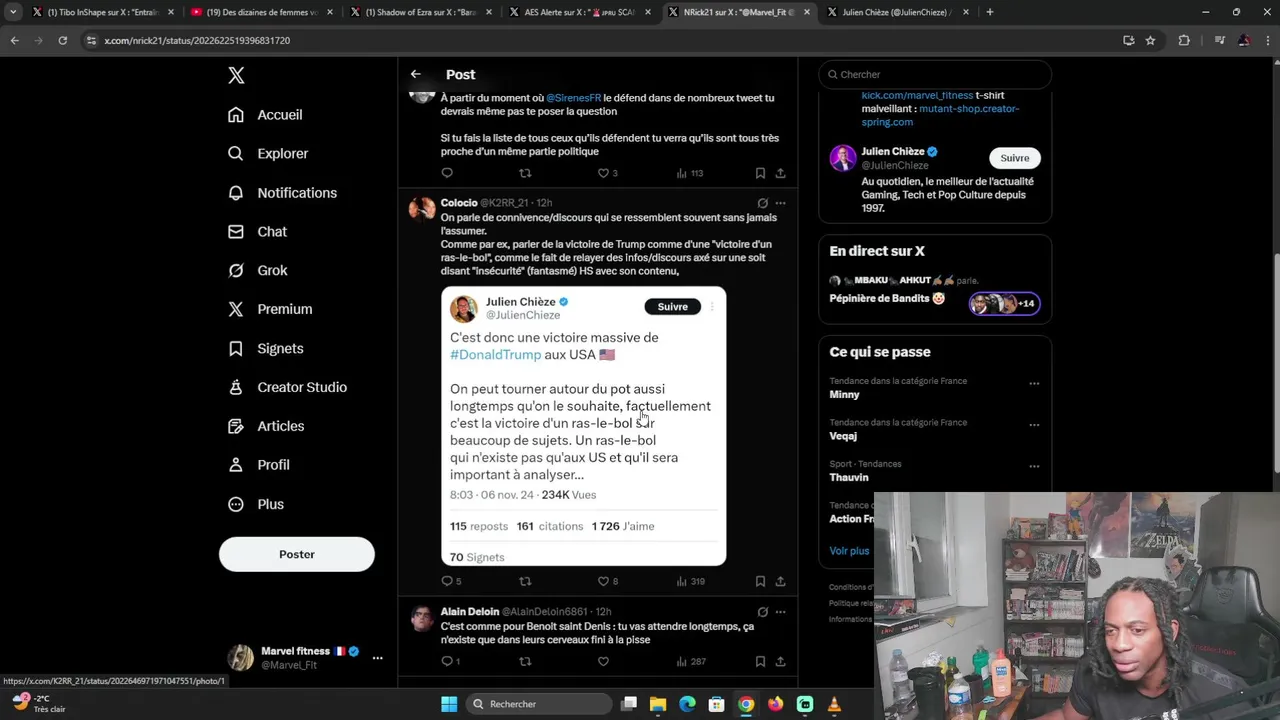The width and height of the screenshot is (1280, 720).
Task: Open the Windows Start menu
Action: (449, 704)
